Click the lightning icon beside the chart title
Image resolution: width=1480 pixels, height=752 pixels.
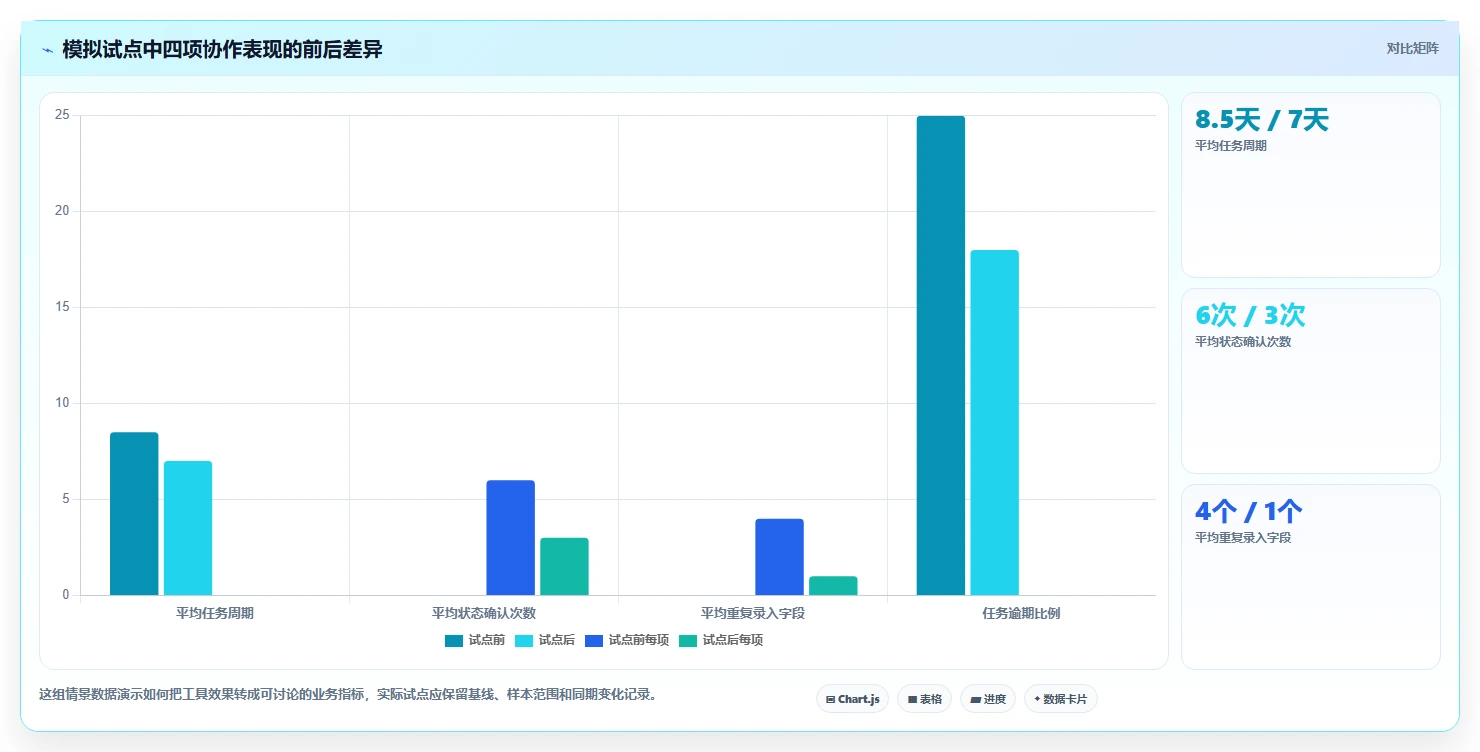pos(47,50)
